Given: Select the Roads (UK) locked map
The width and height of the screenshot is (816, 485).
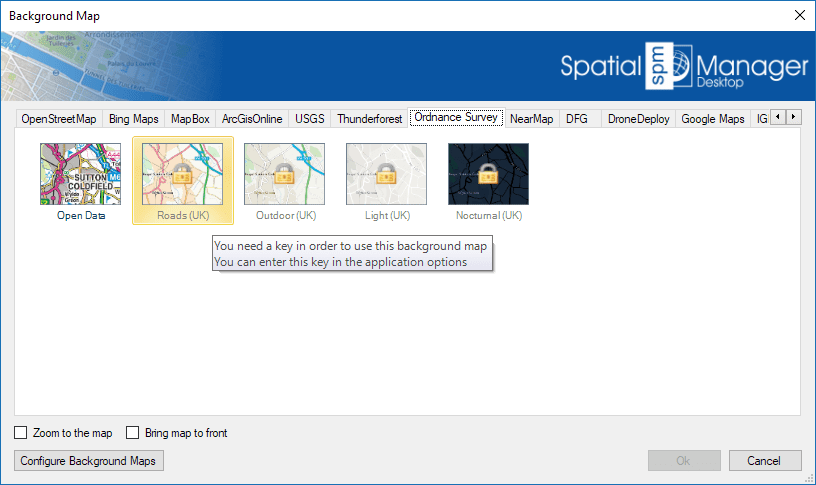Looking at the screenshot, I should (183, 174).
